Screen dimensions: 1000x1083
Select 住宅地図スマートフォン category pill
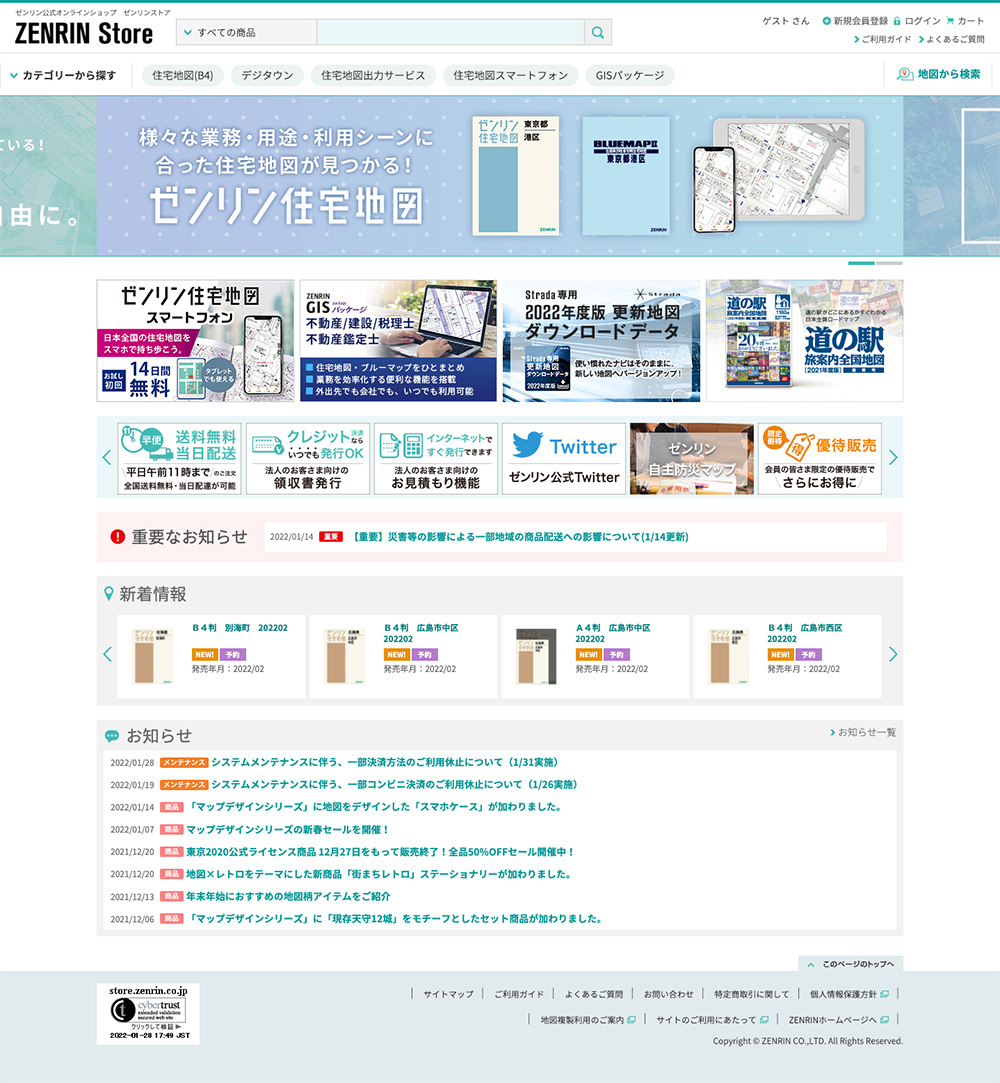click(510, 75)
